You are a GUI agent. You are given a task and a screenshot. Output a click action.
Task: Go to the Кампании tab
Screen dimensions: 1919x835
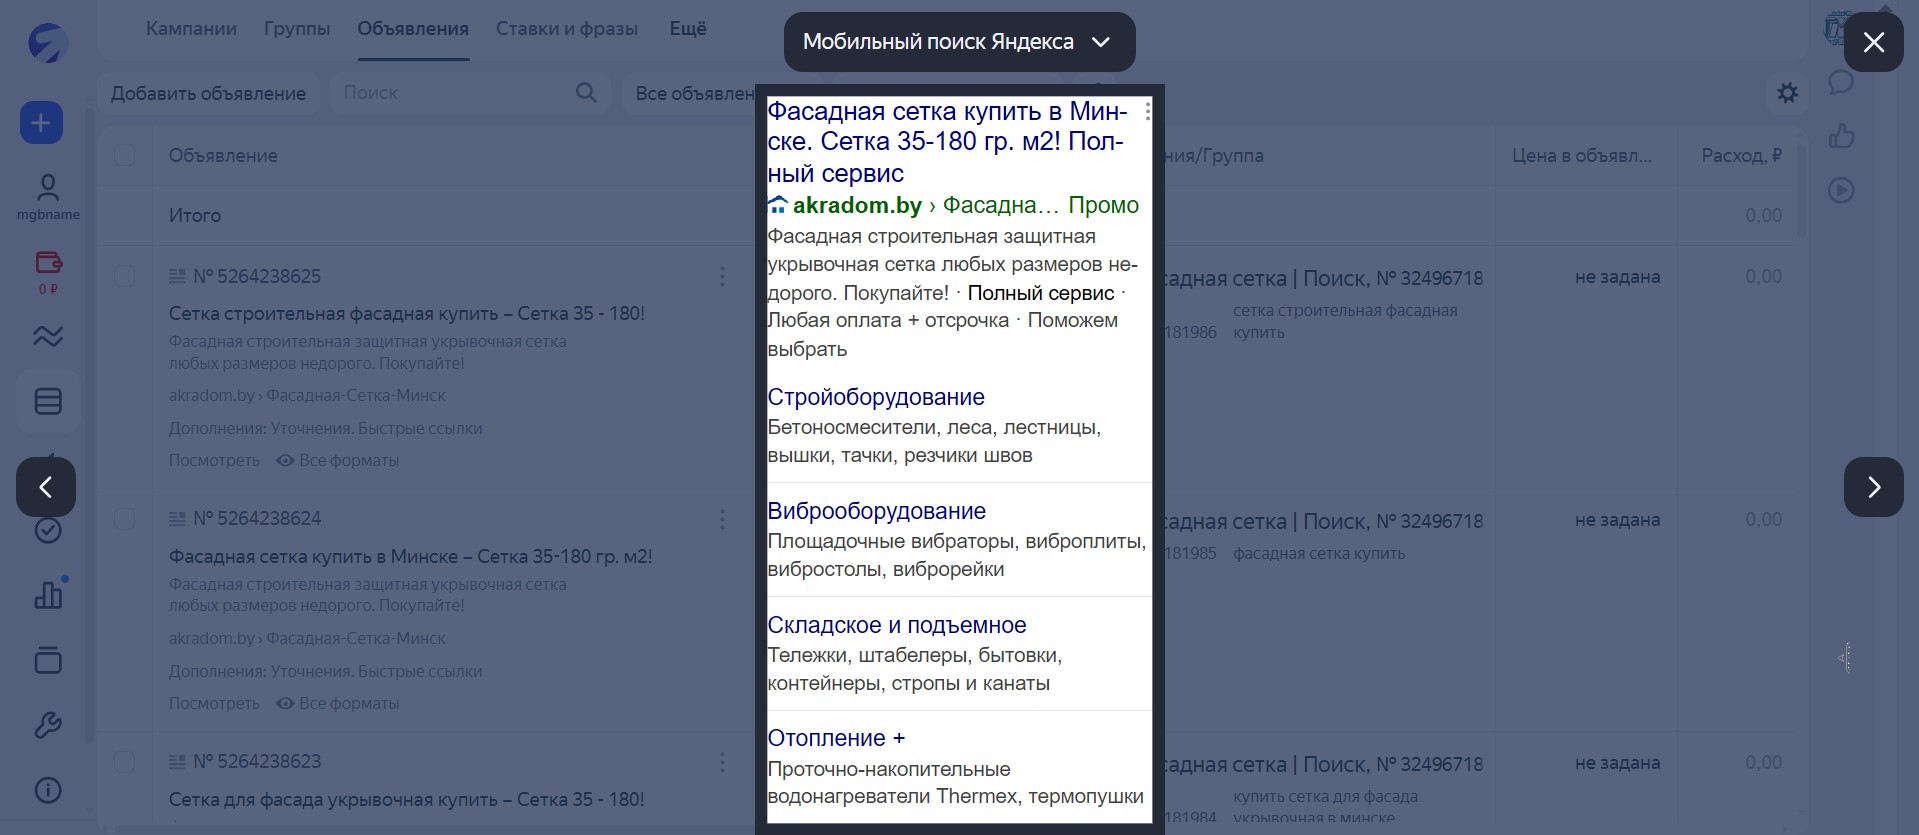[x=191, y=29]
